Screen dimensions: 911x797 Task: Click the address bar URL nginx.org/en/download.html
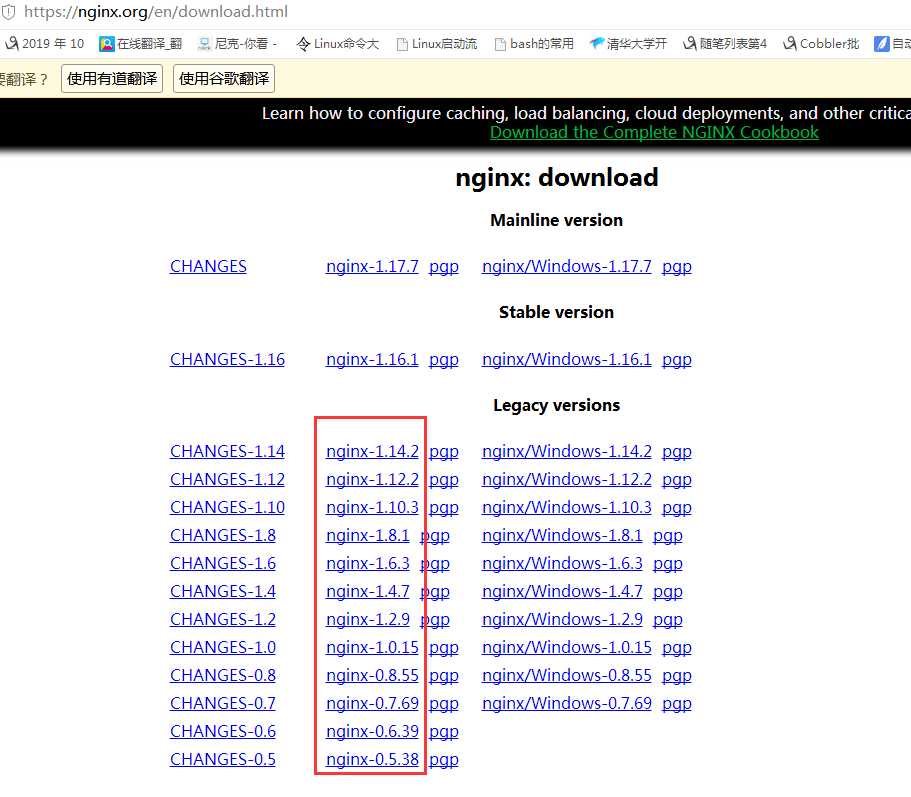point(156,12)
